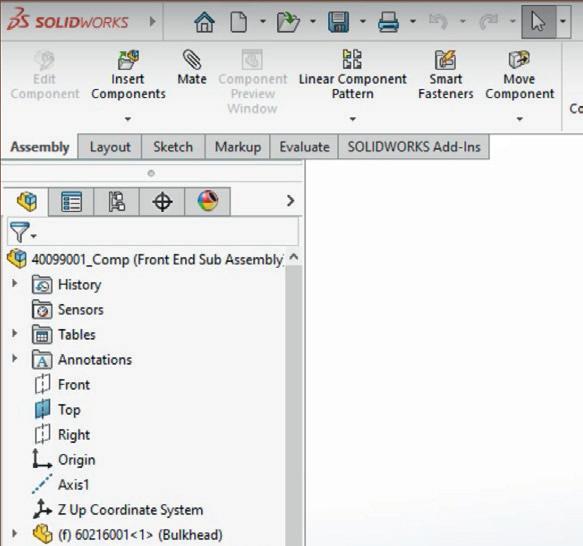Select the Sensors folder in tree
This screenshot has height=546, width=583.
pos(68,309)
